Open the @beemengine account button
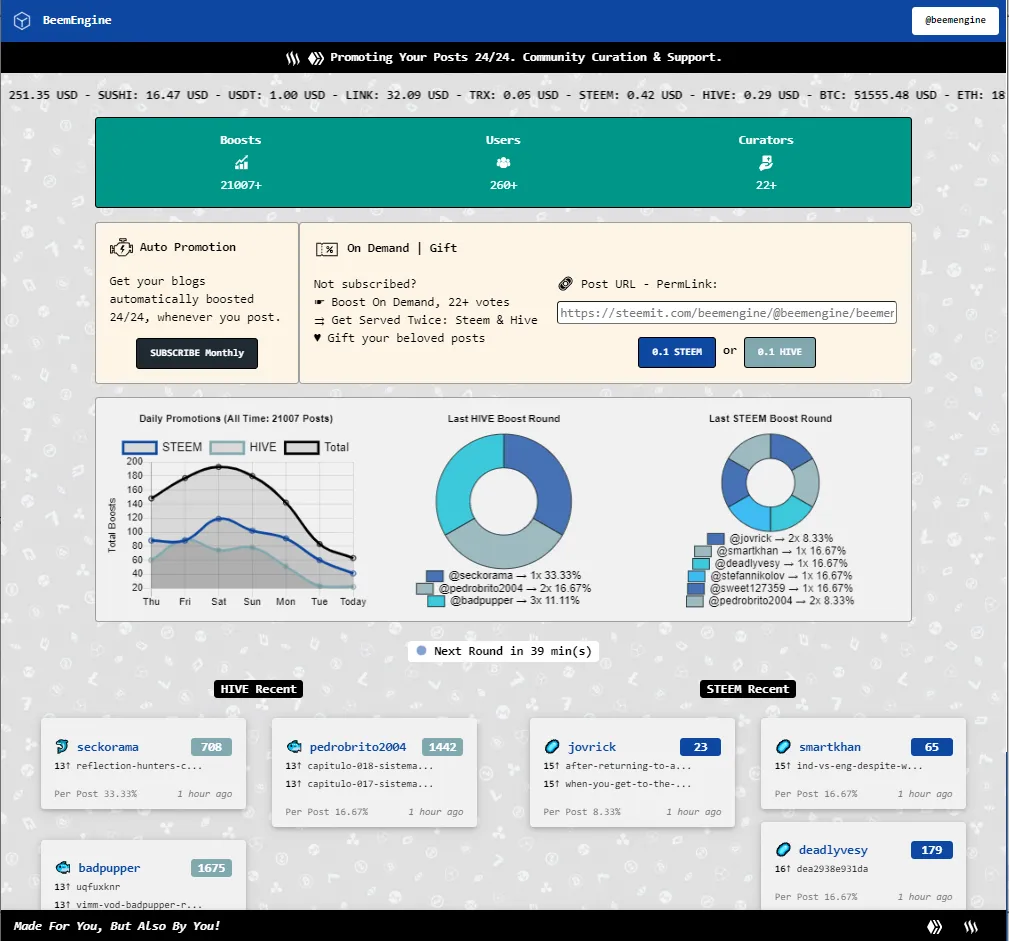The image size is (1009, 941). point(955,21)
